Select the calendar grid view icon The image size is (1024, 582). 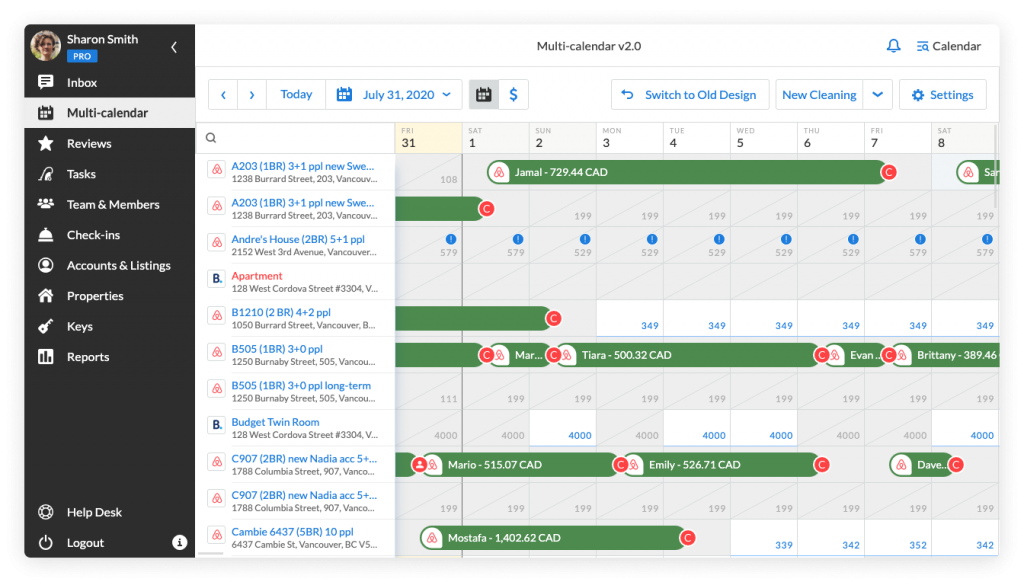(486, 94)
